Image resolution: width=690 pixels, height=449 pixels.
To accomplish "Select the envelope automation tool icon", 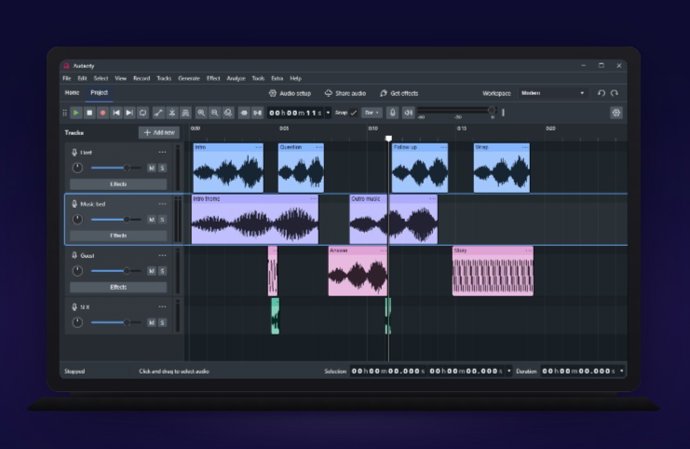I will pyautogui.click(x=158, y=113).
